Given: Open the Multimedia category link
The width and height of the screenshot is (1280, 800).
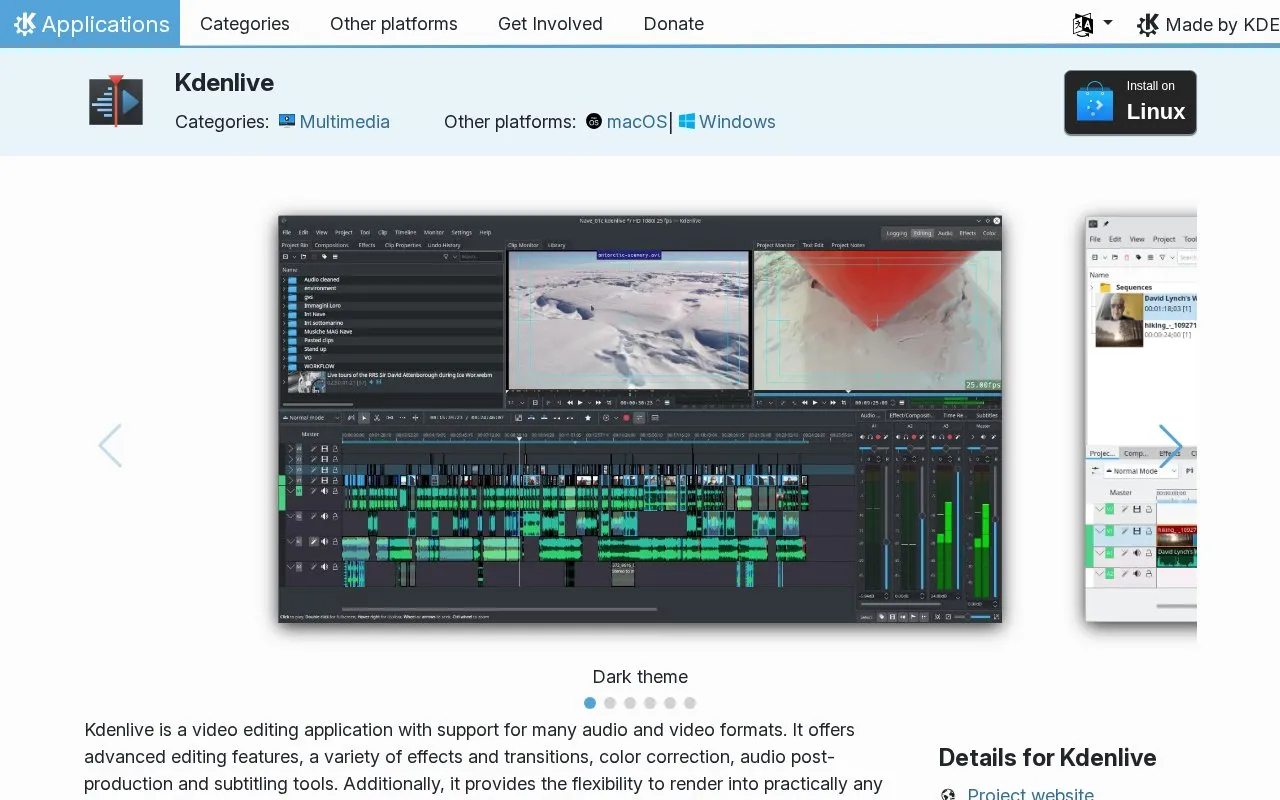Looking at the screenshot, I should [x=334, y=122].
